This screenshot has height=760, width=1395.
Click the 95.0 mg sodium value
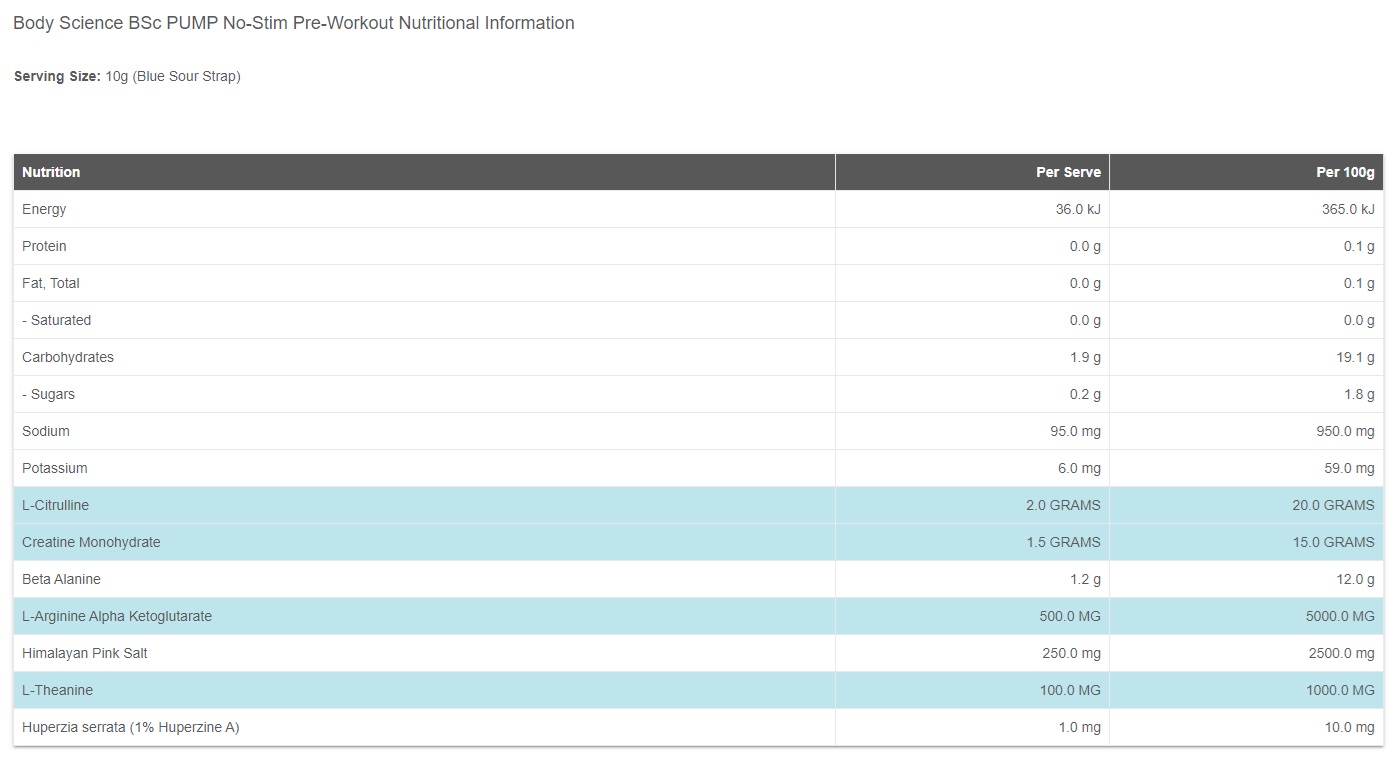tap(1076, 431)
